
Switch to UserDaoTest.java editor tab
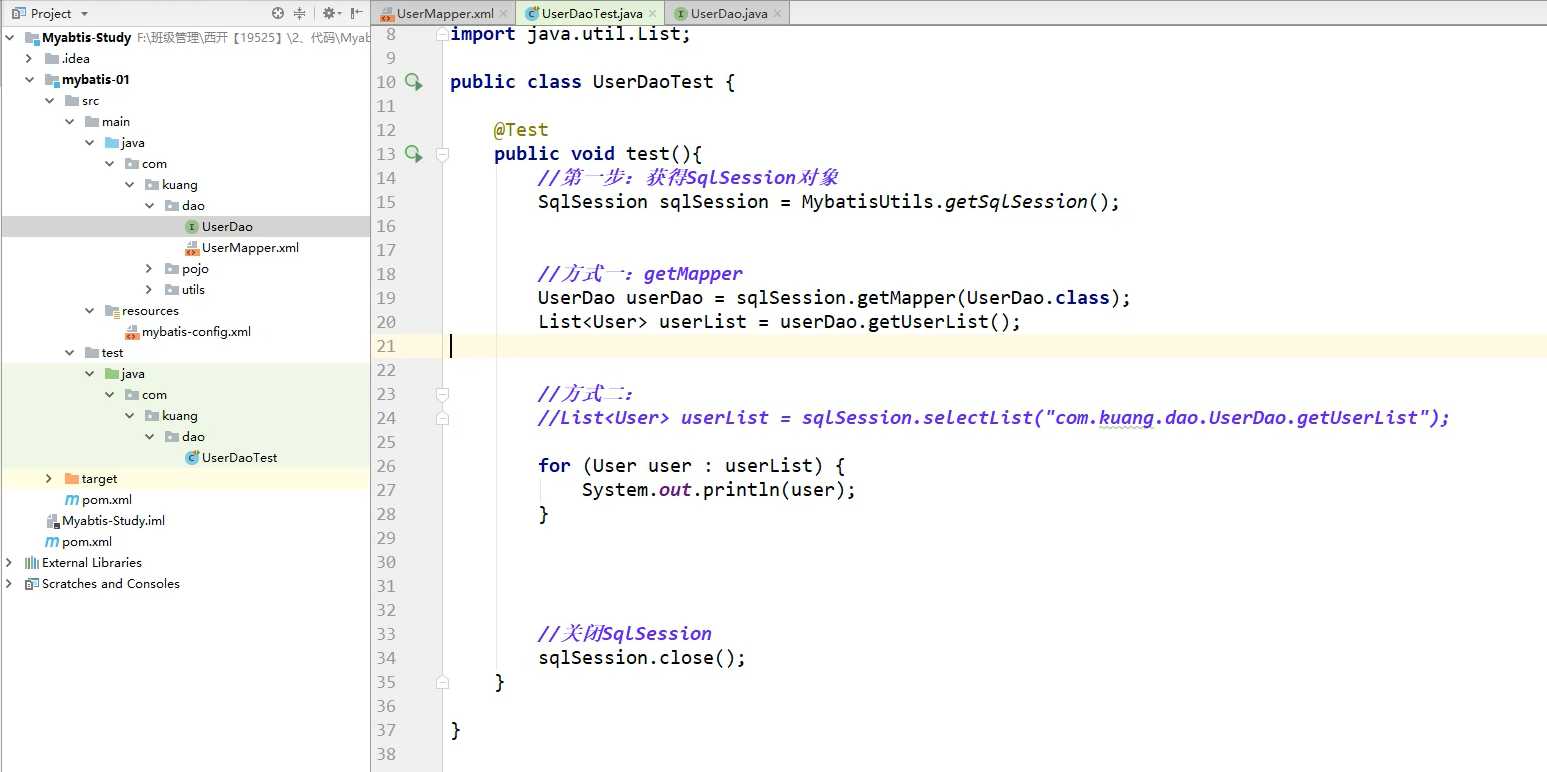point(591,13)
